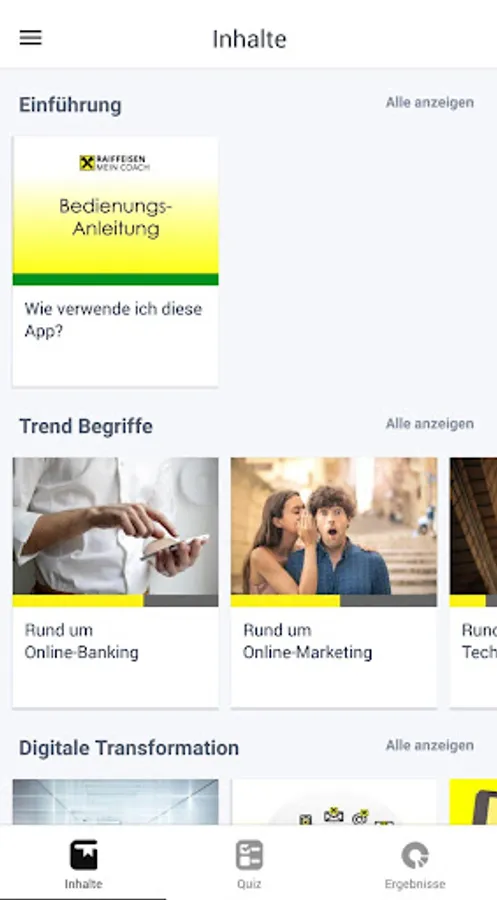This screenshot has width=497, height=900.
Task: Open the partially visible third Trend card
Action: (473, 582)
